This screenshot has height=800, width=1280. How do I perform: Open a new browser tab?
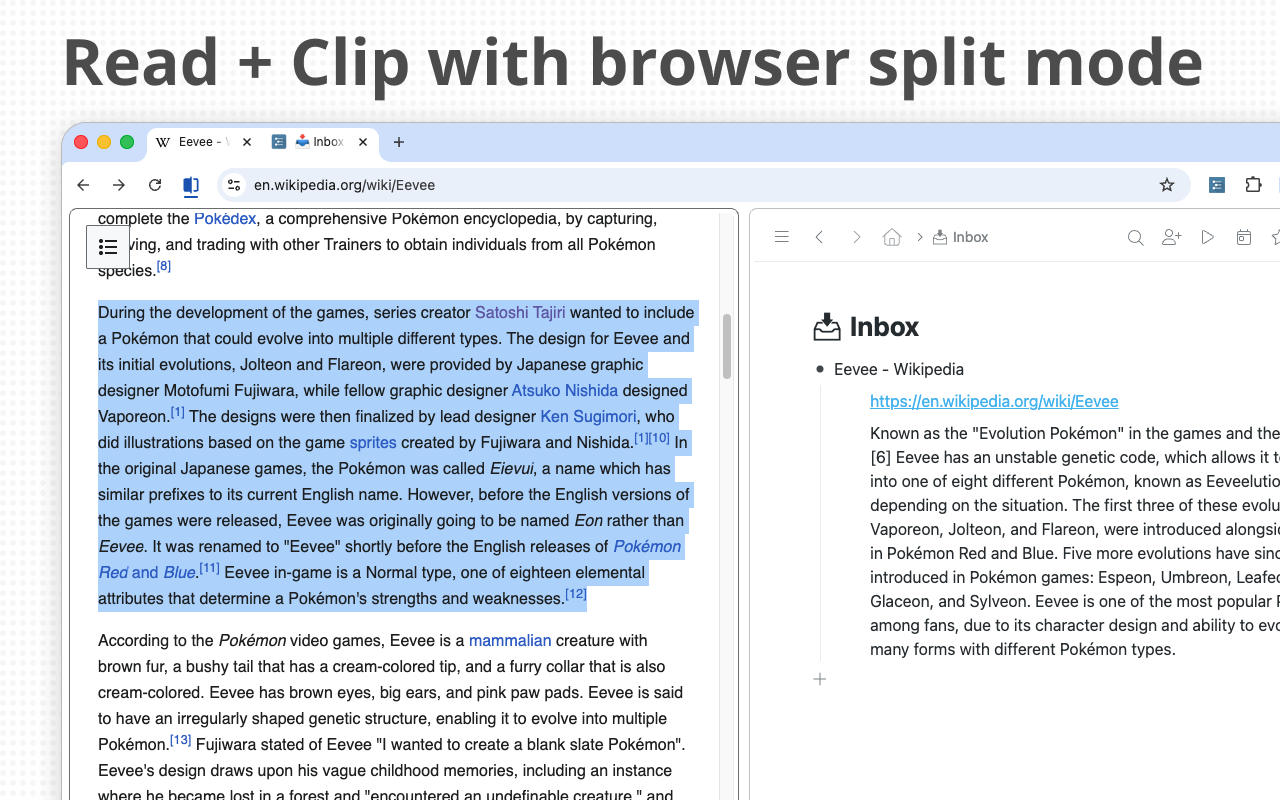click(399, 142)
